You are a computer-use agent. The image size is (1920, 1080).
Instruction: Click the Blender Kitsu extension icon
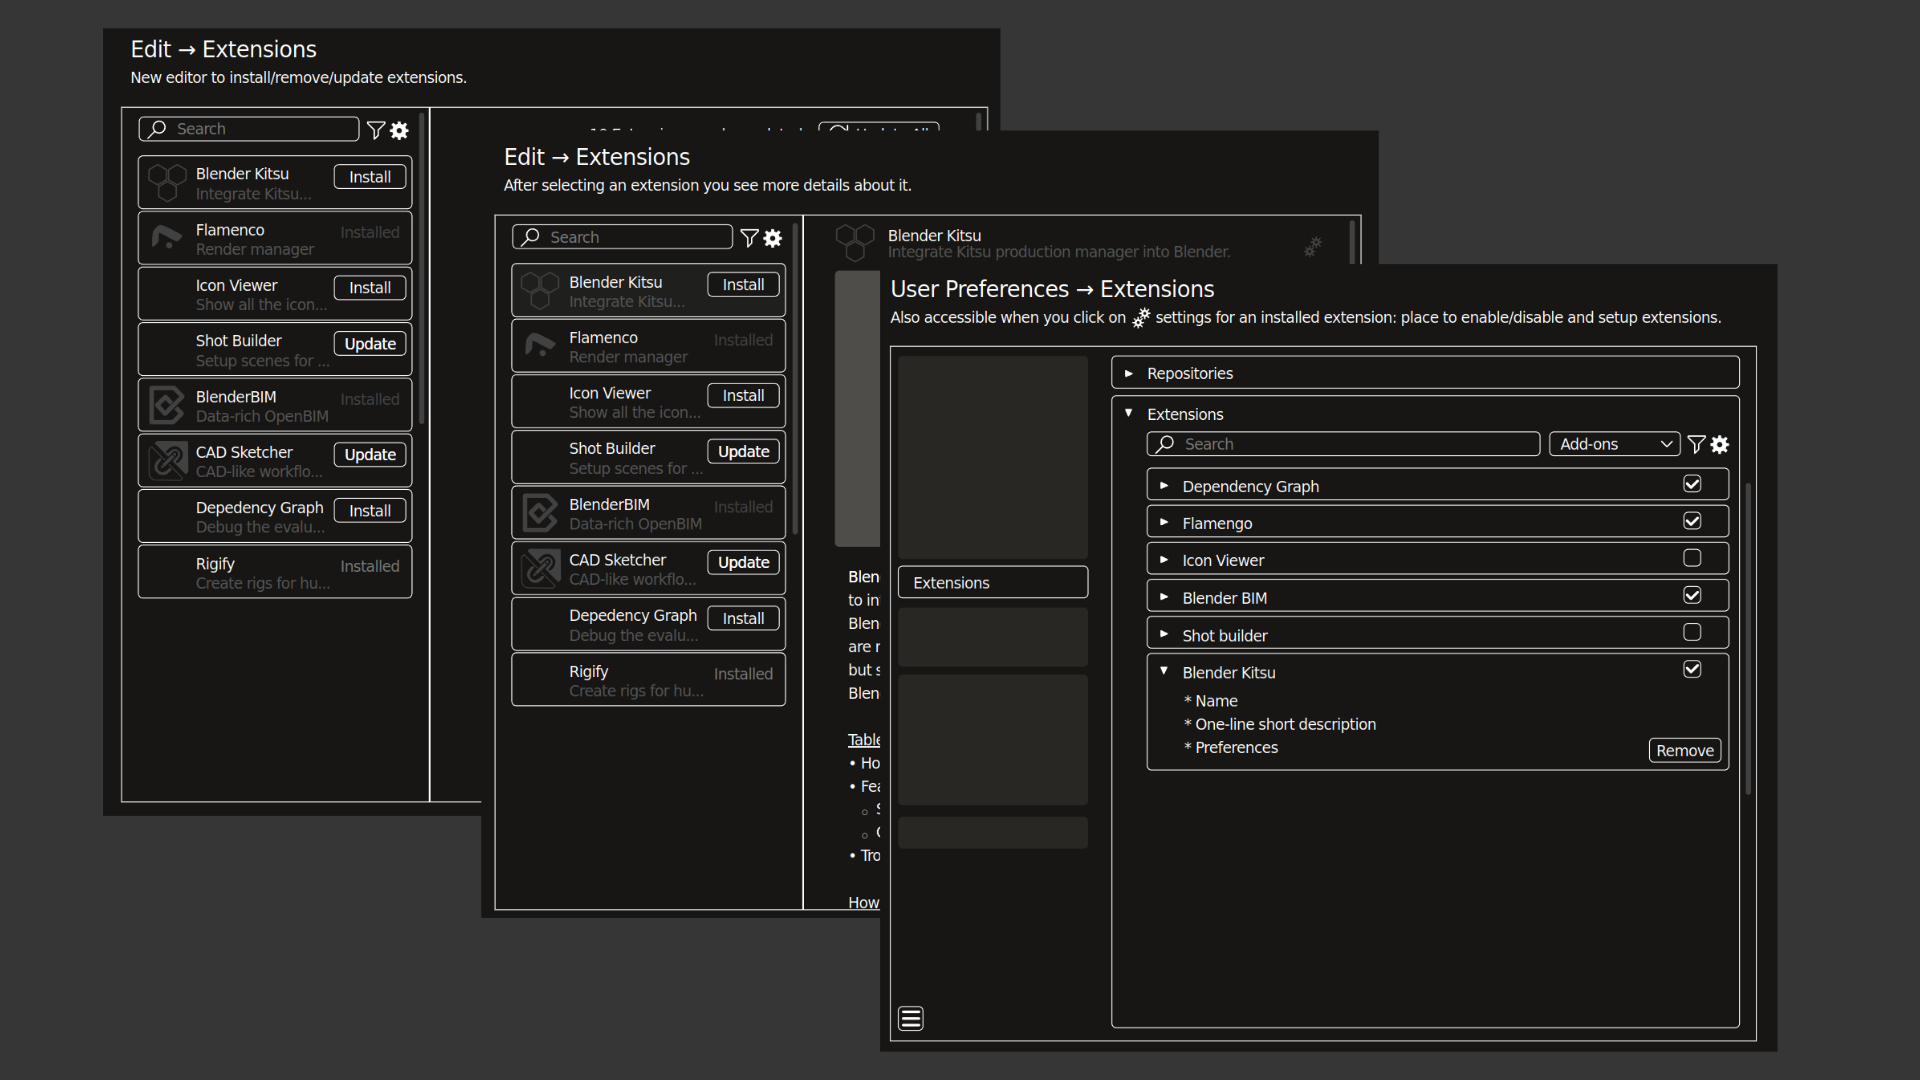click(165, 183)
